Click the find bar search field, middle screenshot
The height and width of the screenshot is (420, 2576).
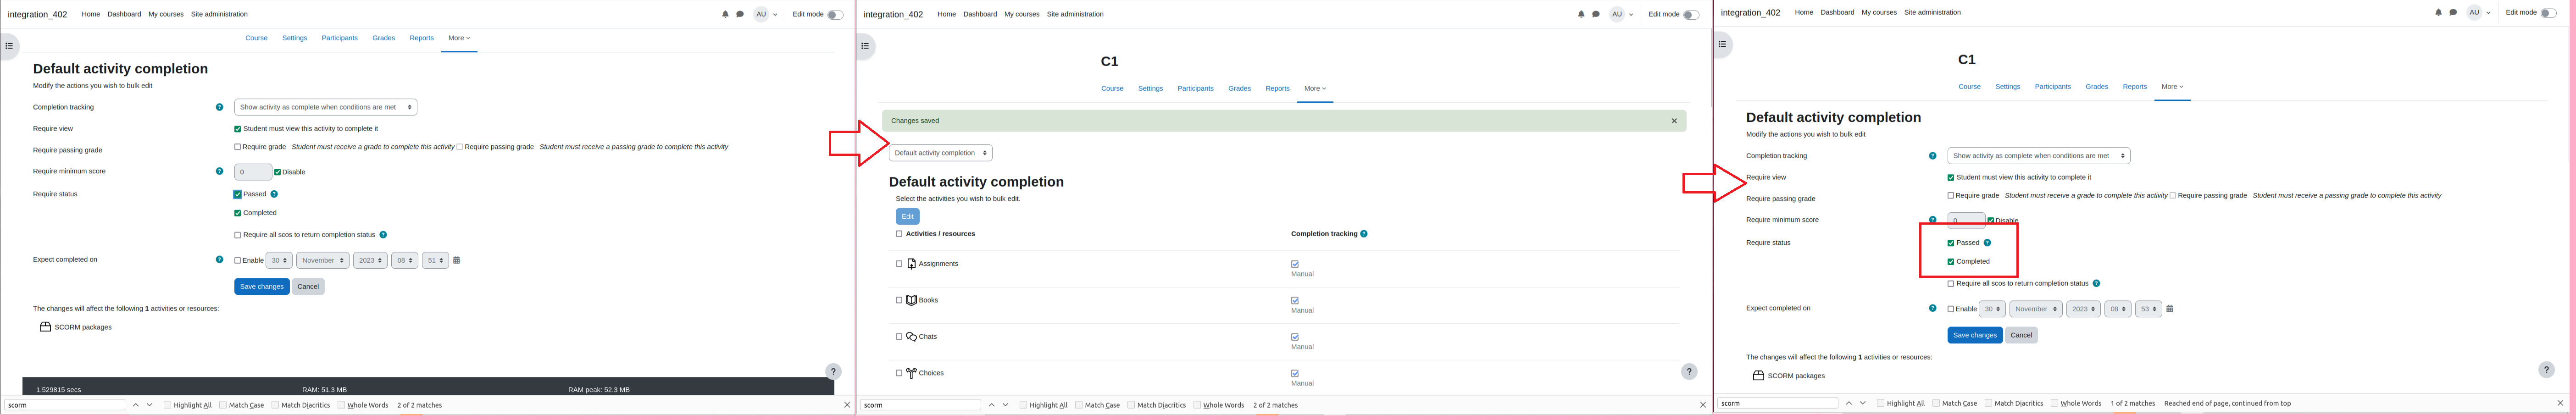point(920,405)
